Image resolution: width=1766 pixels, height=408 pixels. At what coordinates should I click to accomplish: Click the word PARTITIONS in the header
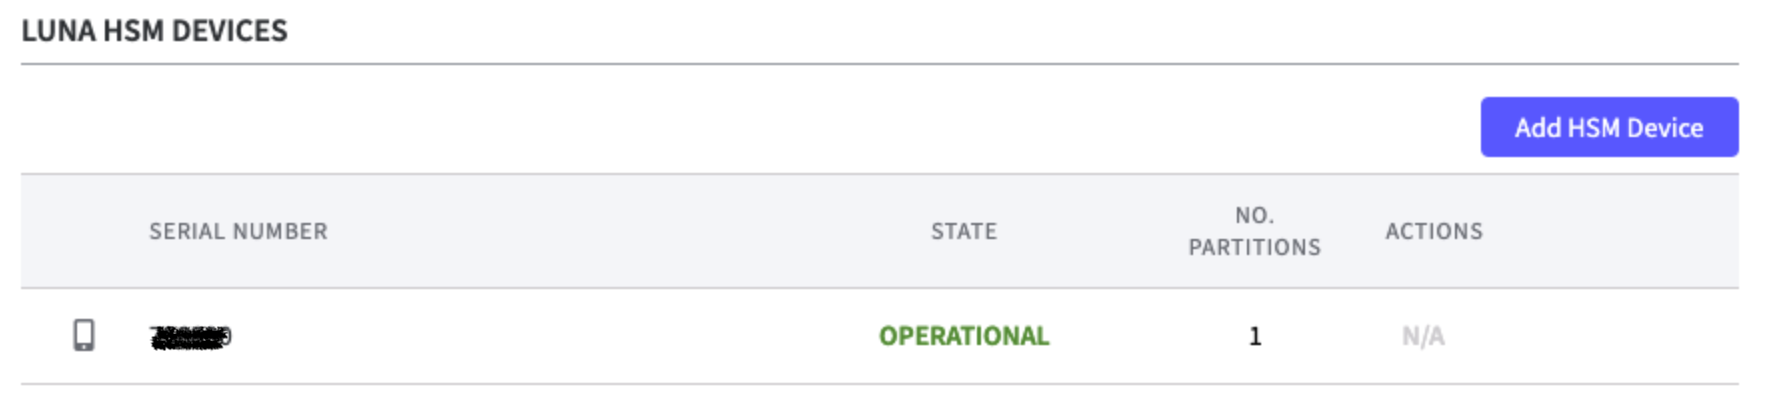tap(1254, 247)
